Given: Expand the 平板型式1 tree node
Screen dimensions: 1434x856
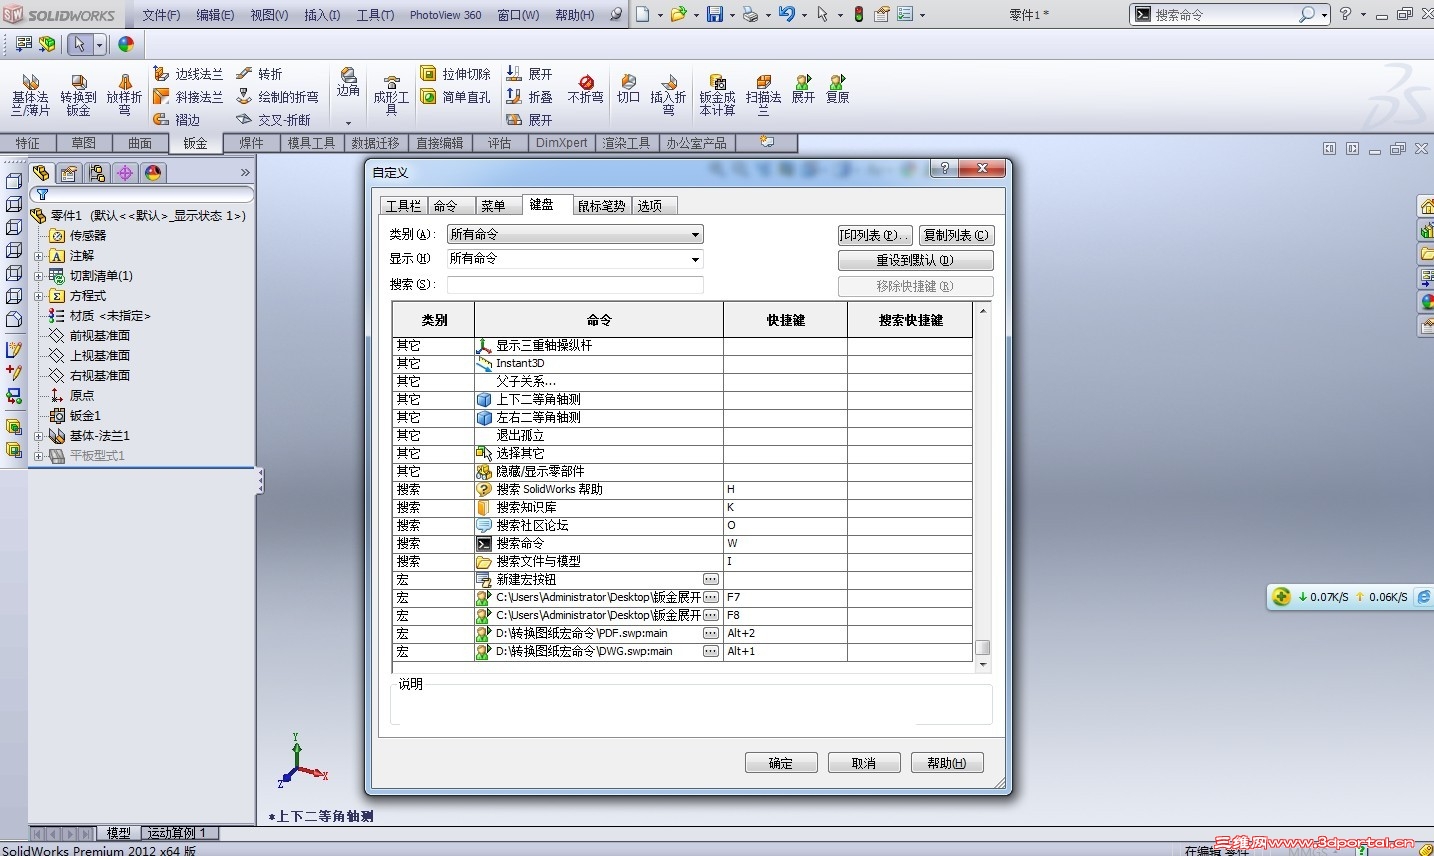Looking at the screenshot, I should coord(38,456).
